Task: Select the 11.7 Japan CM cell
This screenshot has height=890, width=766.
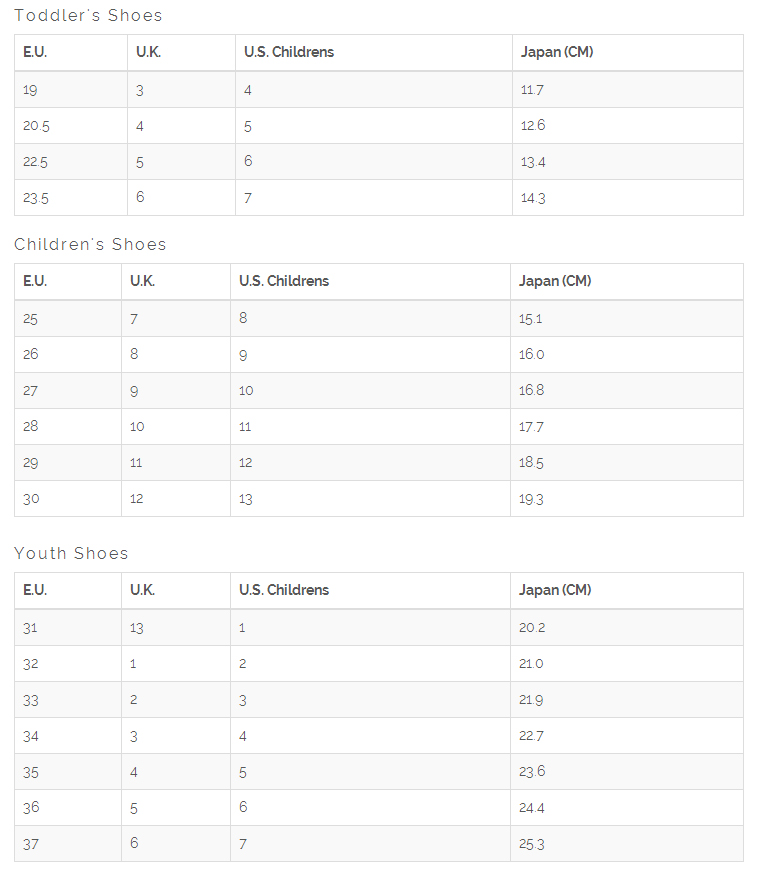Action: click(x=532, y=90)
